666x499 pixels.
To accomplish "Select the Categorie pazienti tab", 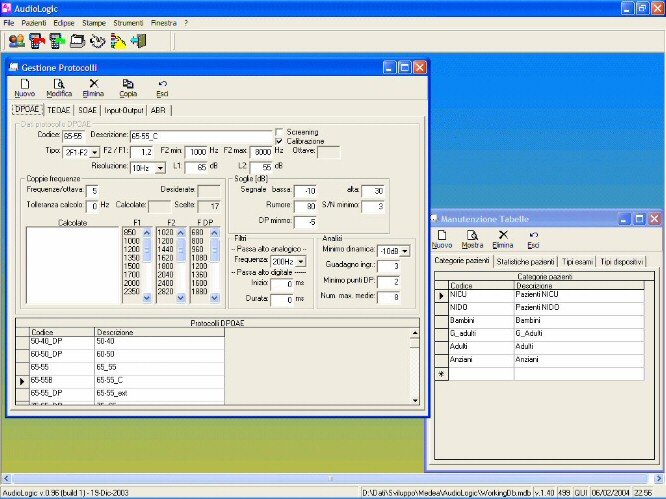I will (462, 260).
